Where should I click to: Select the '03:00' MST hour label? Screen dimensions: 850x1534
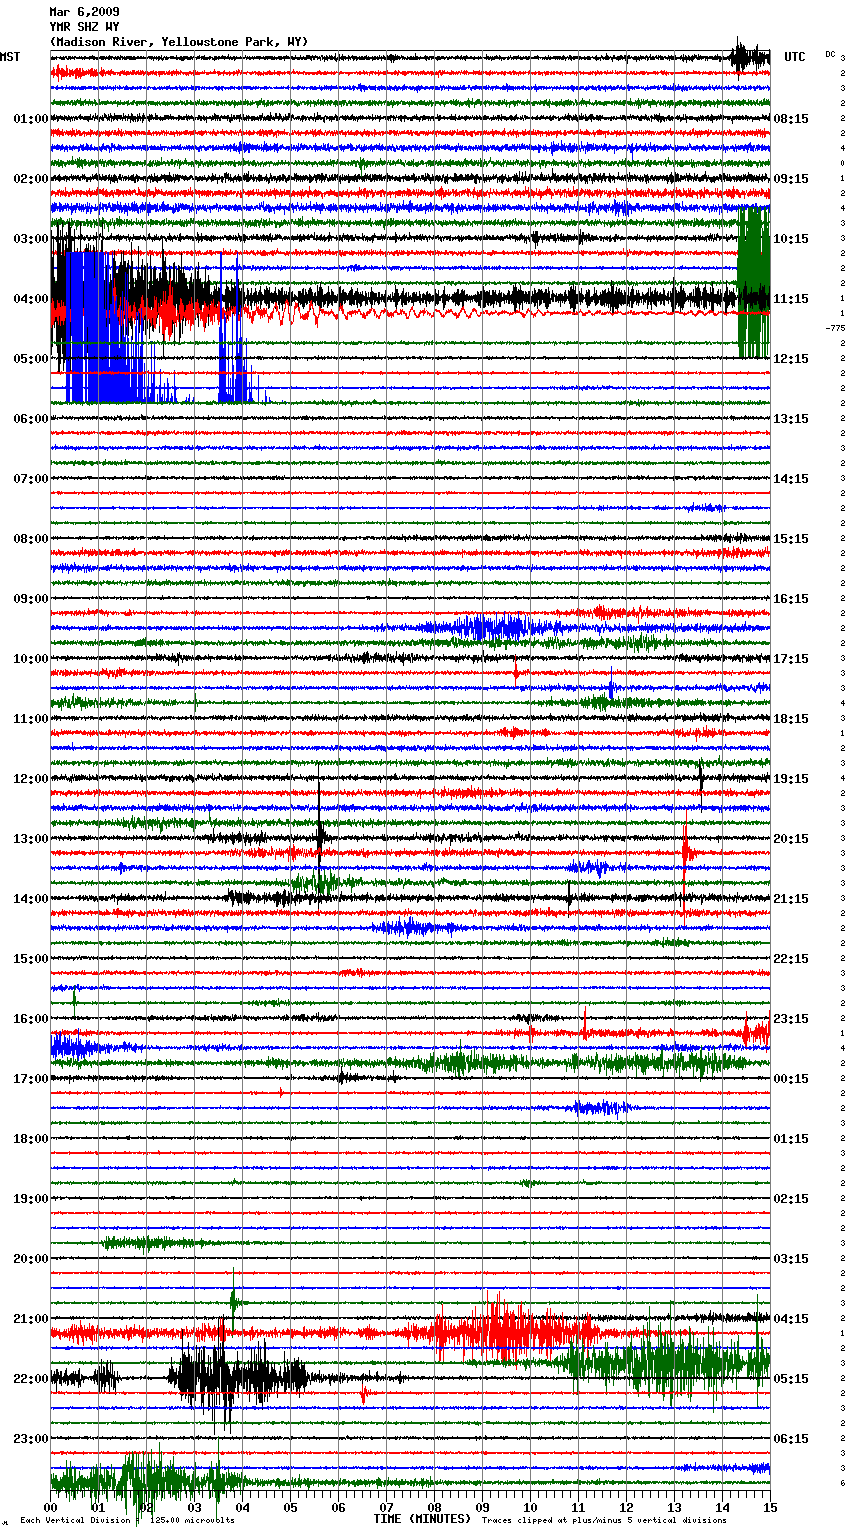point(30,239)
